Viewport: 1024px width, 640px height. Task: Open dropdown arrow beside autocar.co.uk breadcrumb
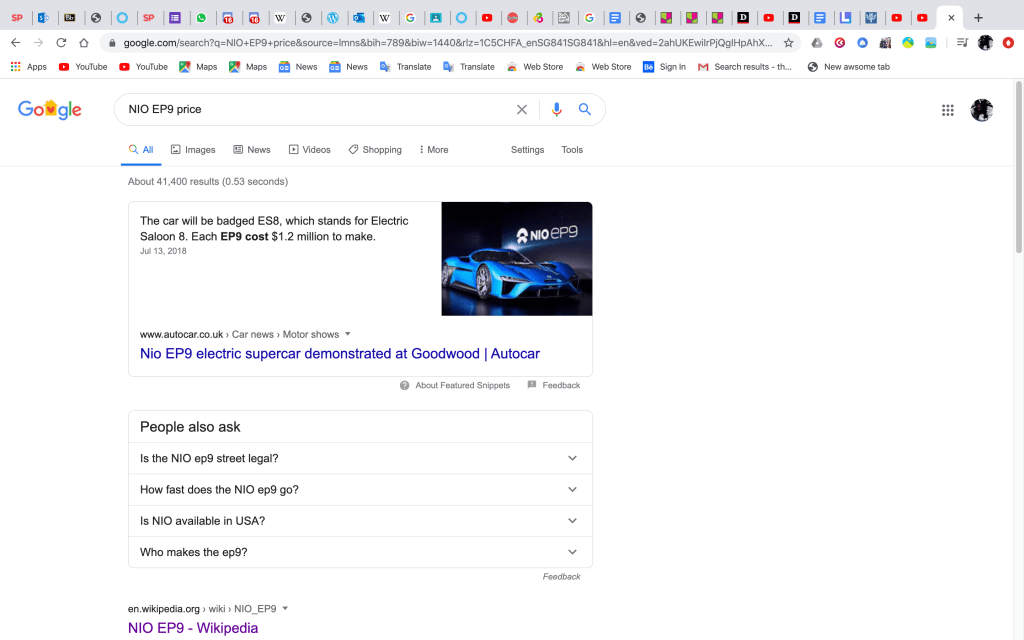[x=348, y=334]
